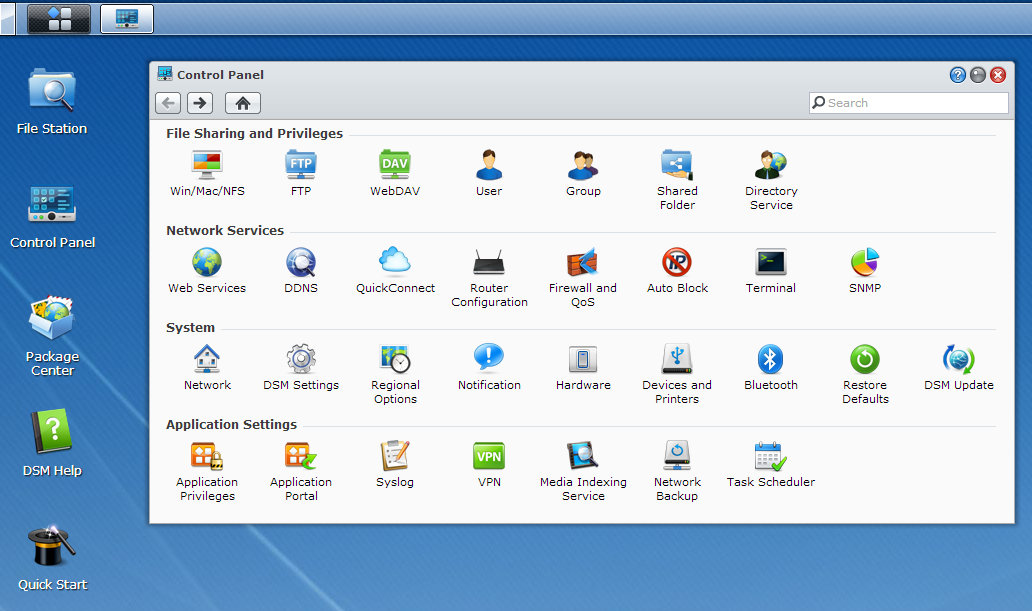This screenshot has width=1032, height=611.
Task: Open Task Scheduler
Action: pyautogui.click(x=771, y=464)
